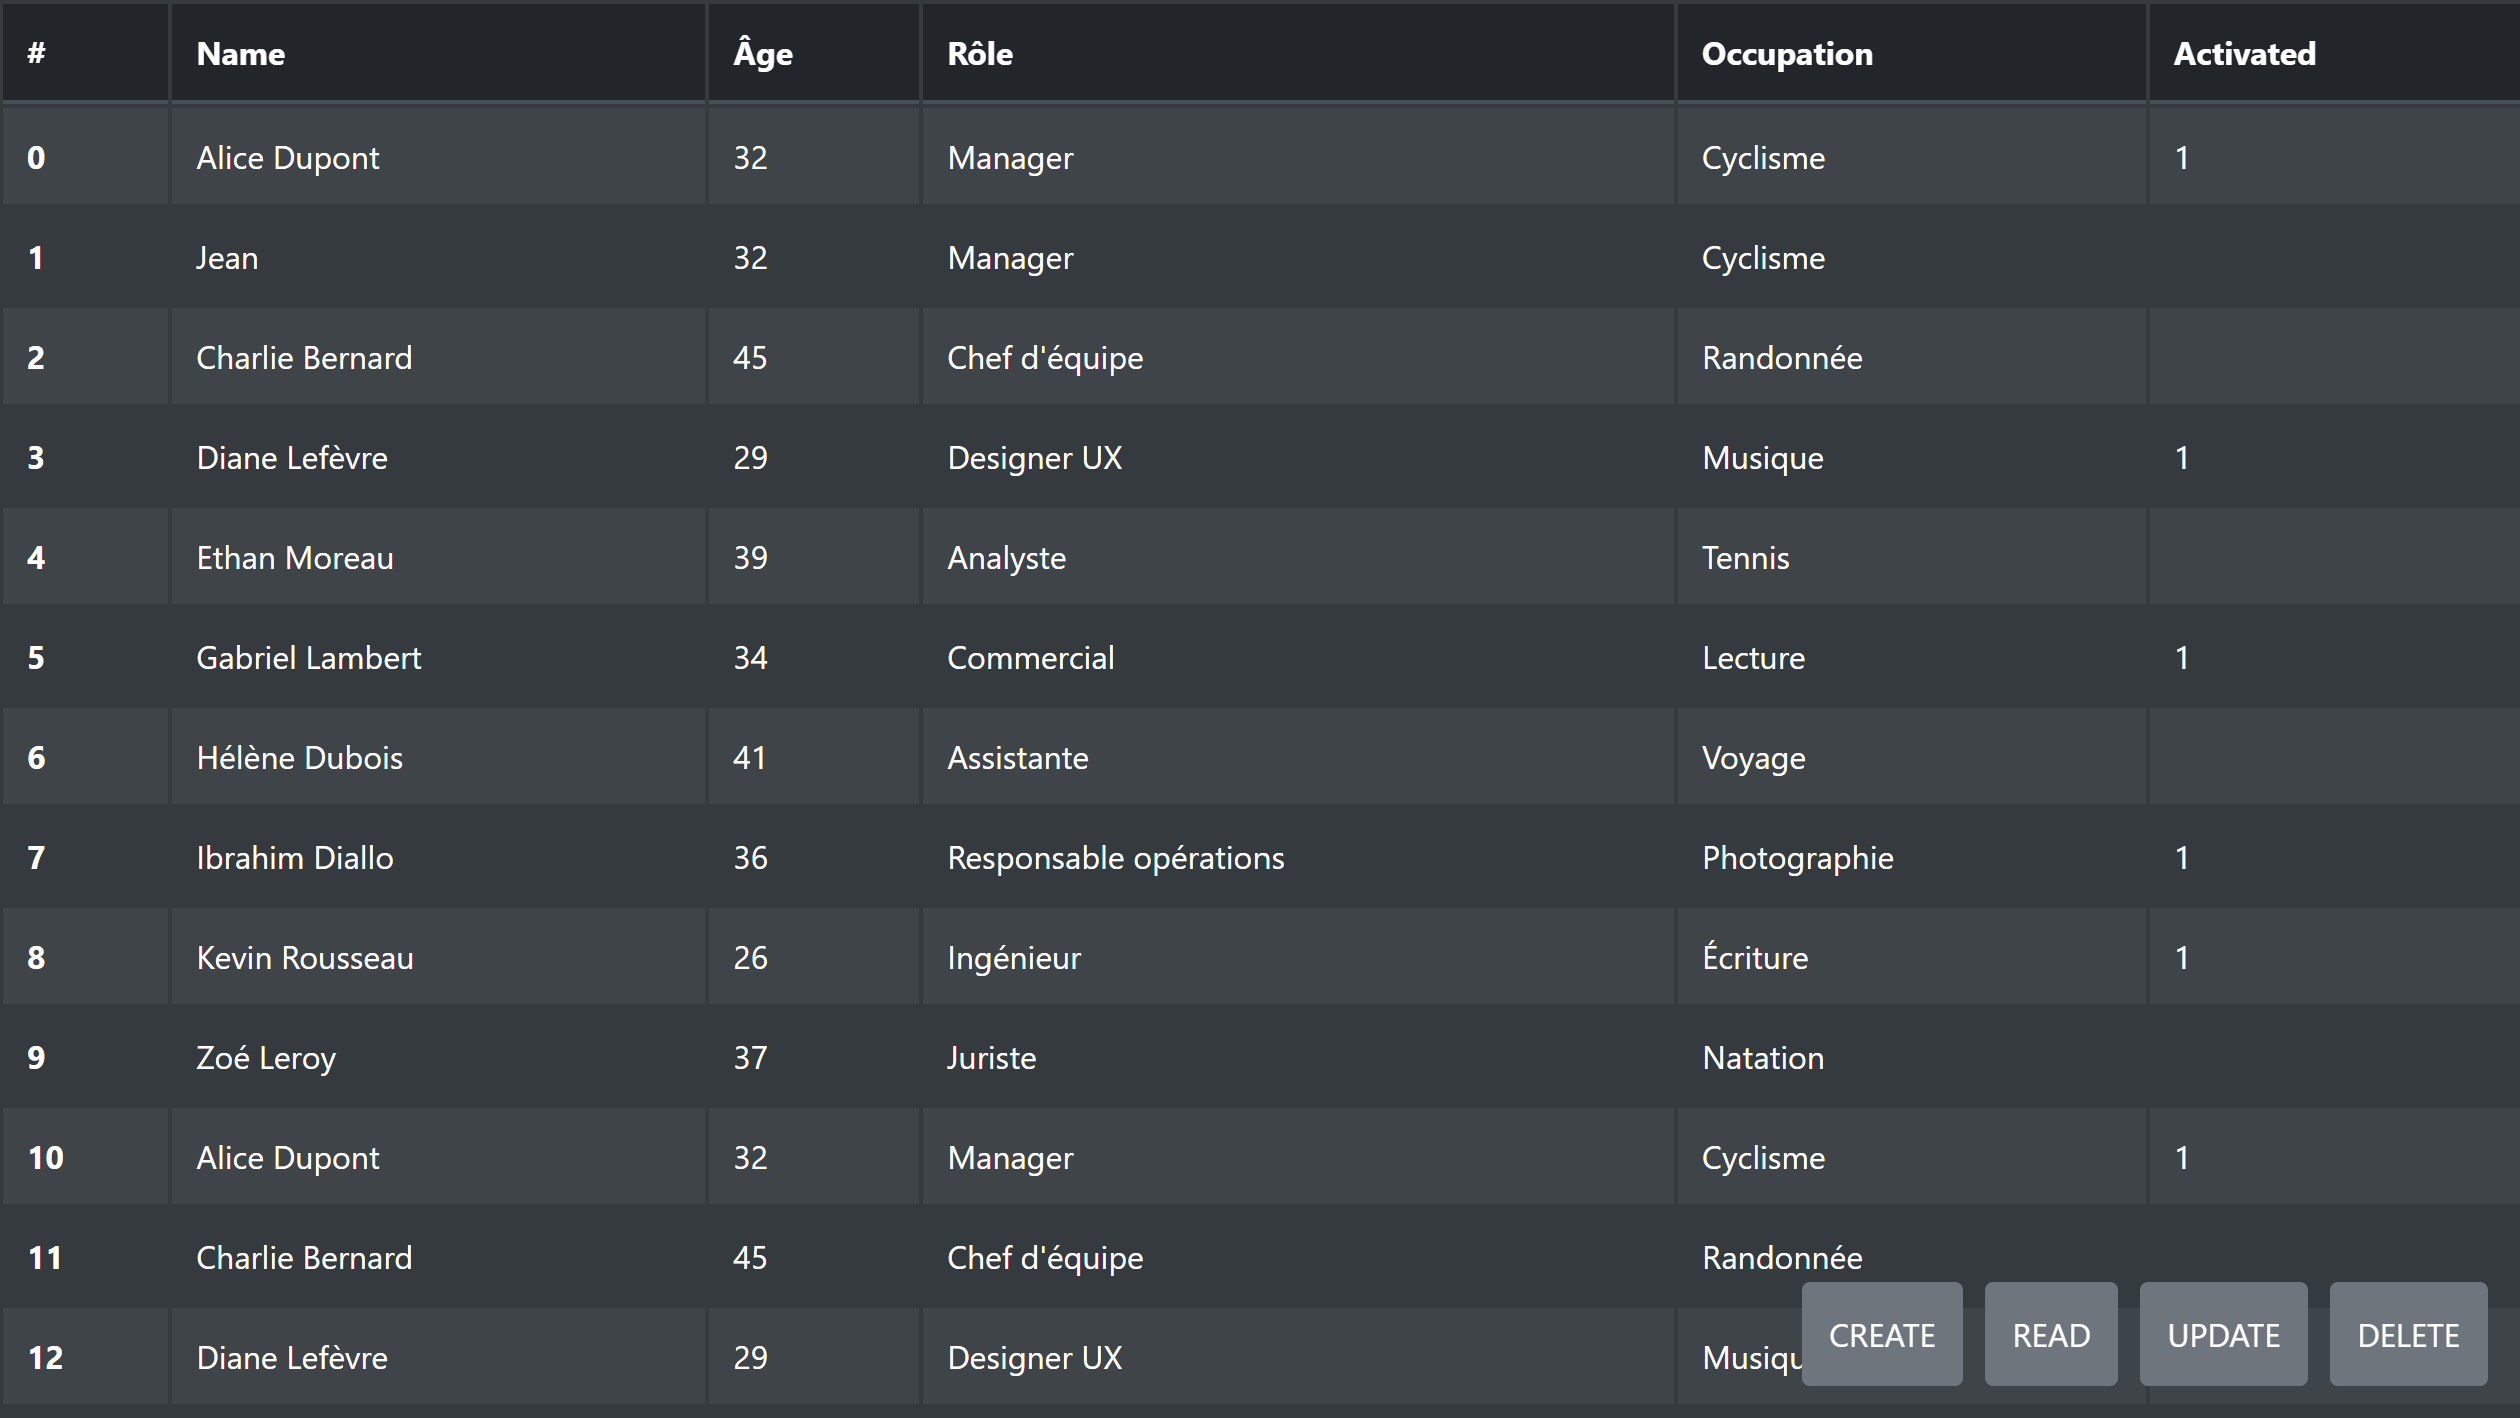Screen dimensions: 2520x1418
Task: Select the Rôle column header
Action: (1298, 53)
